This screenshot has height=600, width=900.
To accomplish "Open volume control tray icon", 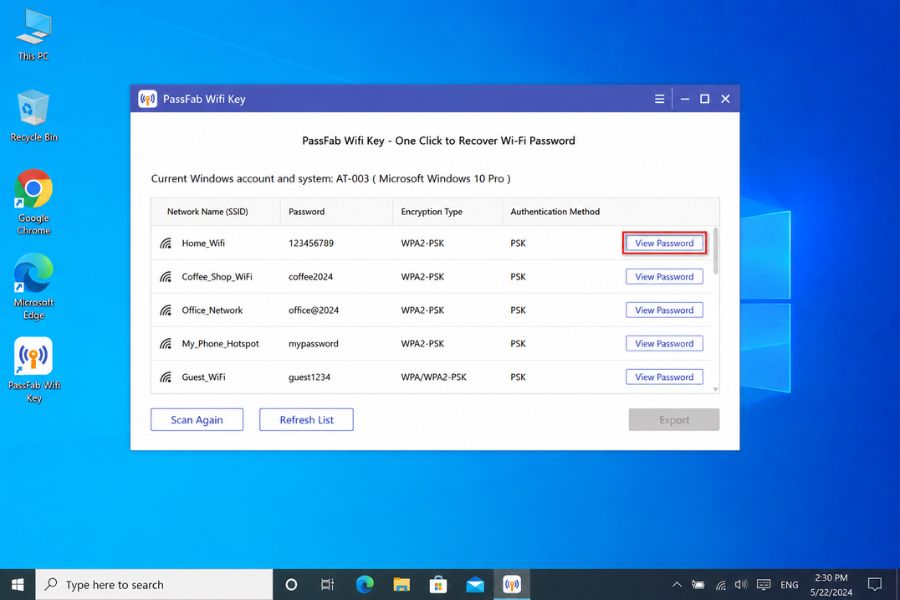I will (x=741, y=584).
